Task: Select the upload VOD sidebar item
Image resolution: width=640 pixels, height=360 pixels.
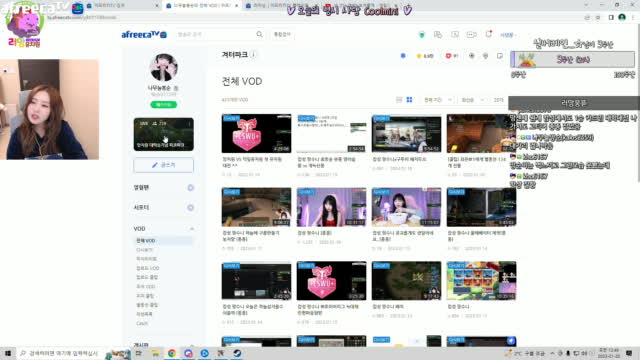Action: [147, 268]
